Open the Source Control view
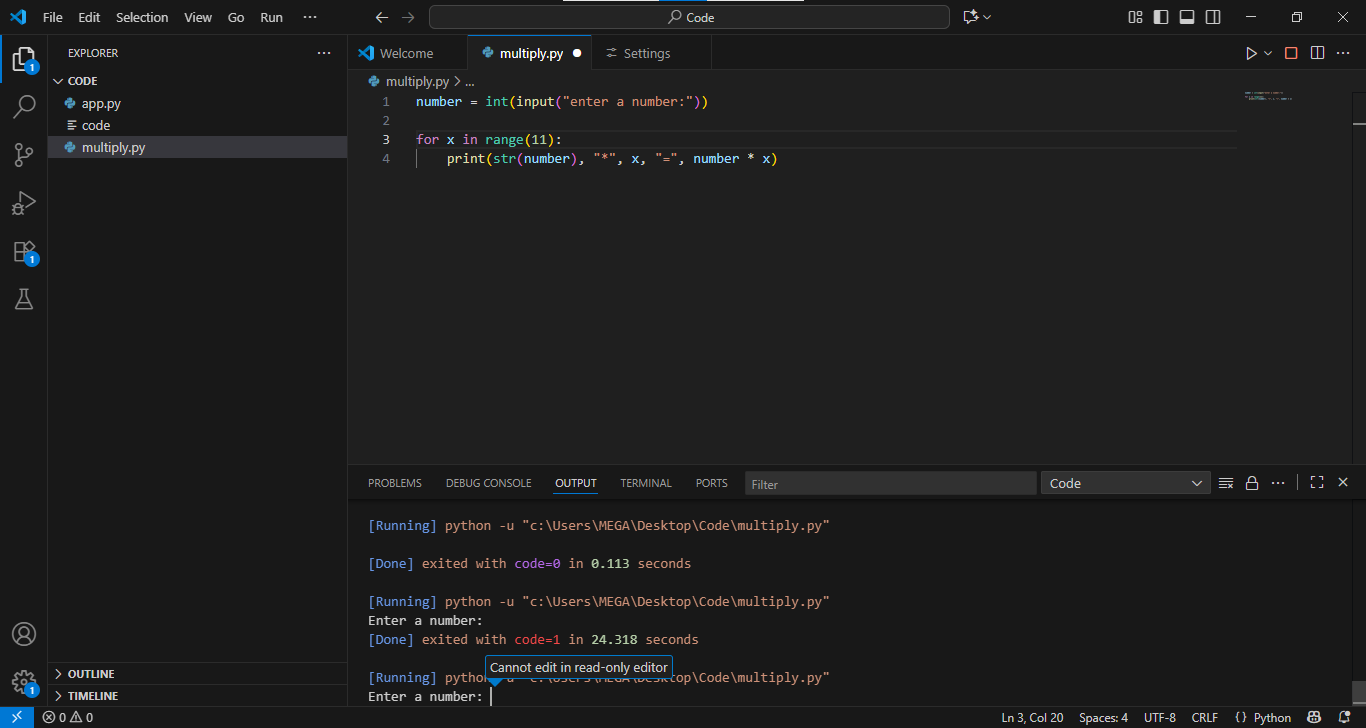 coord(24,154)
